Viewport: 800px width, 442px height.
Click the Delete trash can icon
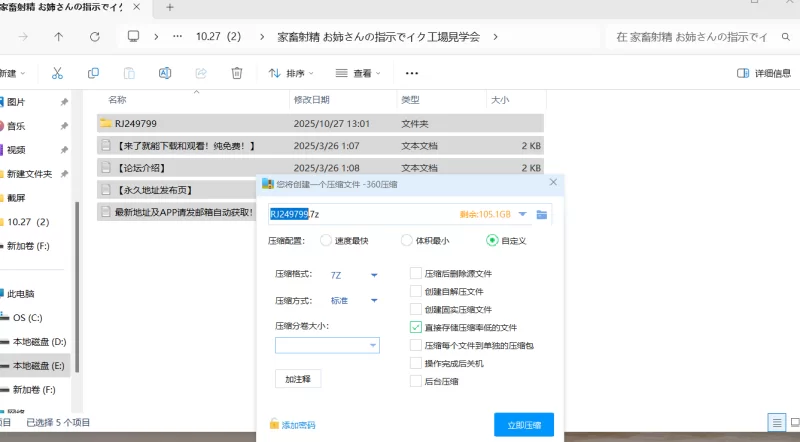(x=237, y=73)
